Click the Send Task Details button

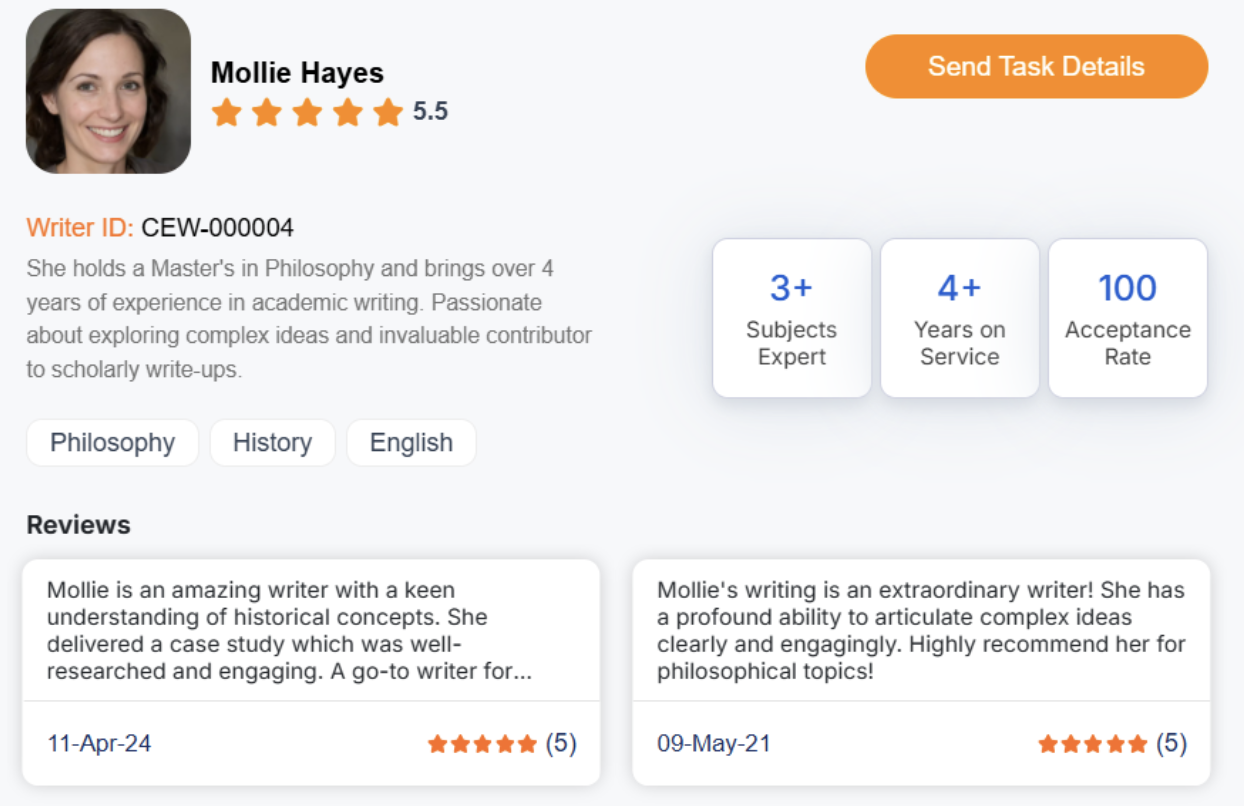tap(1036, 67)
